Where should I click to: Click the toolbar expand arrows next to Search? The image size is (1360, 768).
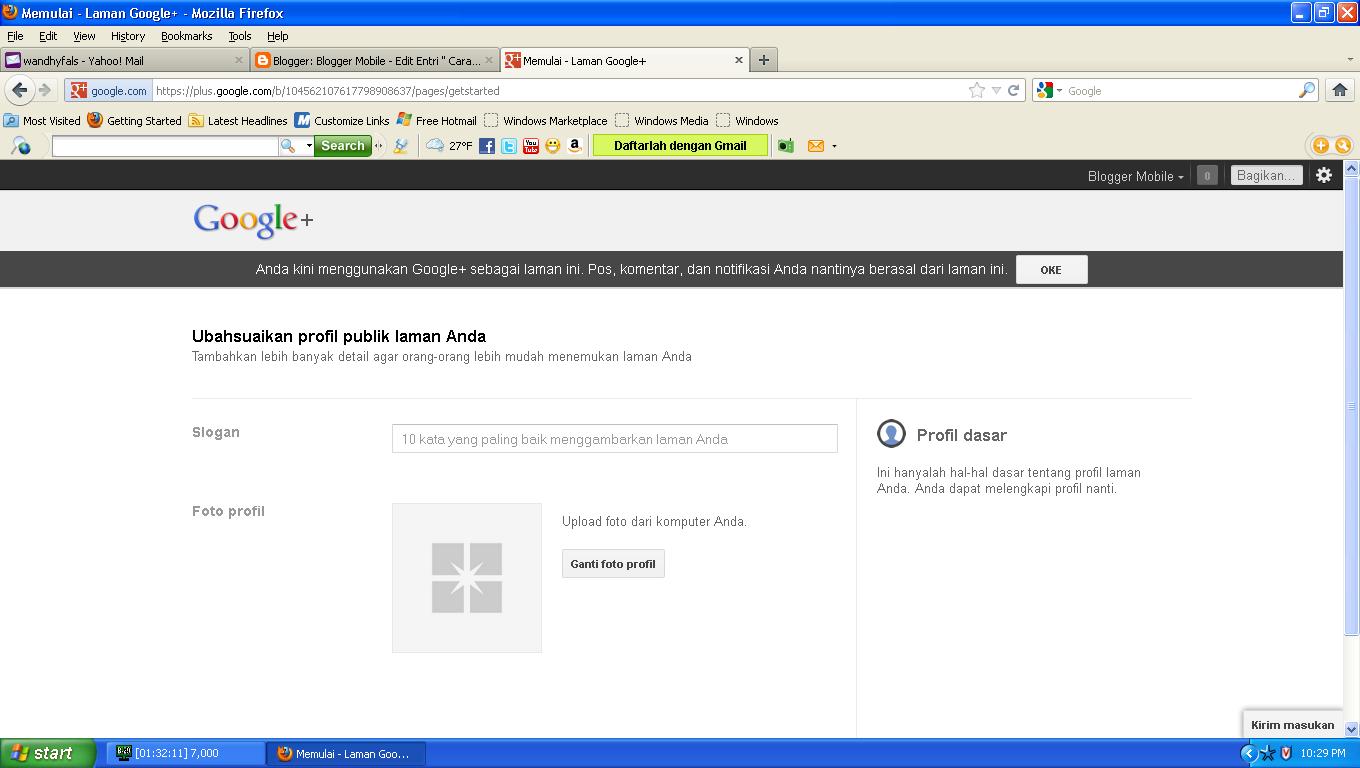pos(378,146)
